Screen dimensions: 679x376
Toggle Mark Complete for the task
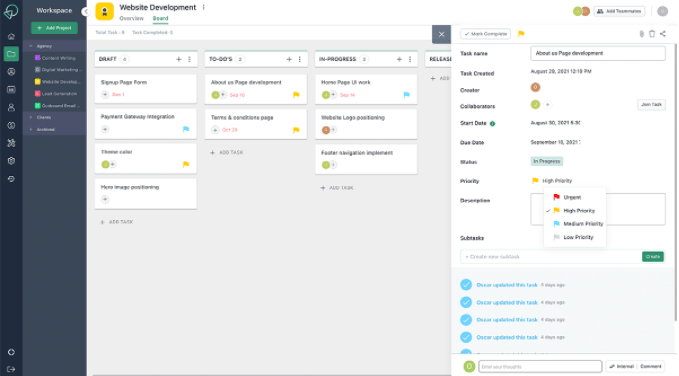pos(485,33)
